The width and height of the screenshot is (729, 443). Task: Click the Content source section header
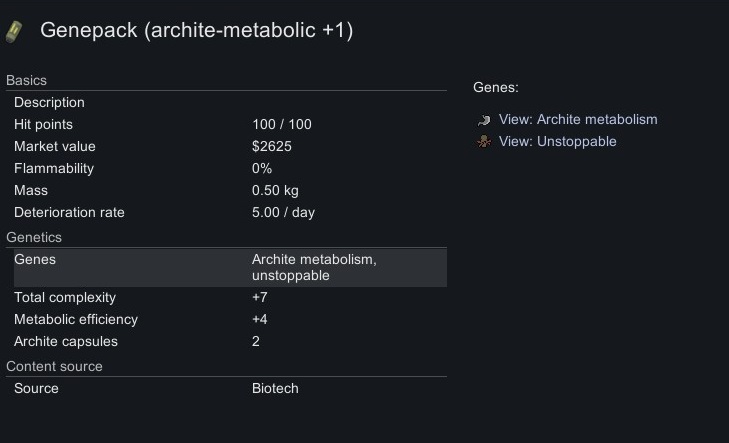54,367
